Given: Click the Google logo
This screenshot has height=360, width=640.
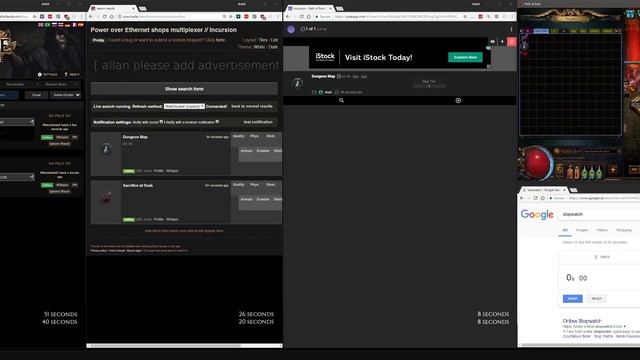Looking at the screenshot, I should [537, 214].
